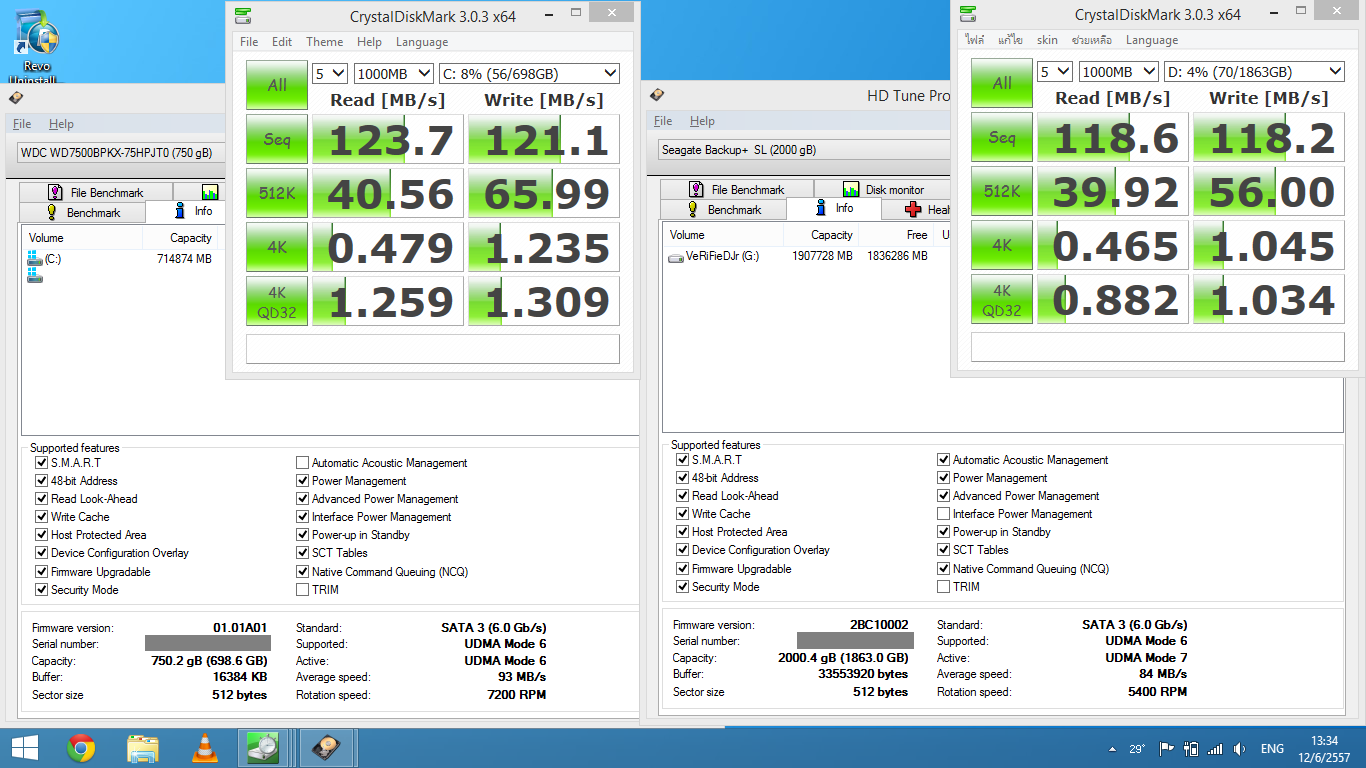This screenshot has height=768, width=1366.
Task: Select the (C:) volume row in WDC window
Action: tap(46, 259)
